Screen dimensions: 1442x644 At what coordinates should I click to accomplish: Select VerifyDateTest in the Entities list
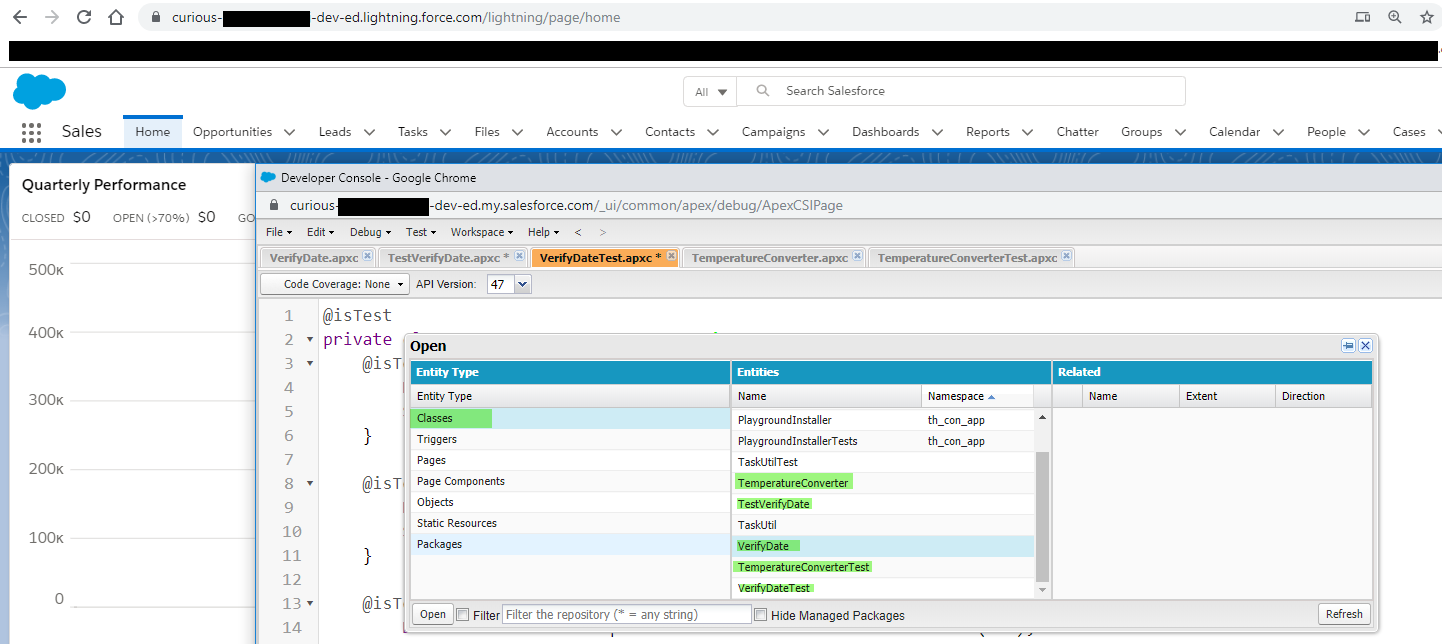pos(774,588)
